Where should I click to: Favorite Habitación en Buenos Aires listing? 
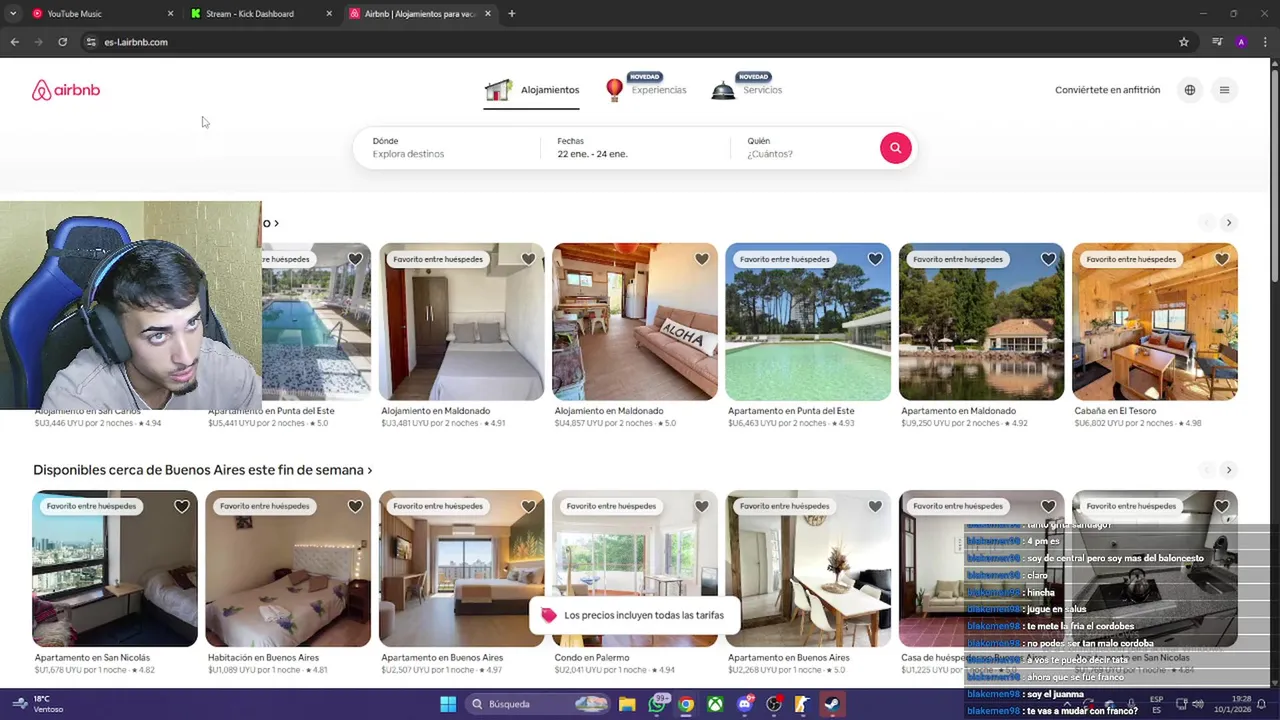pyautogui.click(x=355, y=506)
